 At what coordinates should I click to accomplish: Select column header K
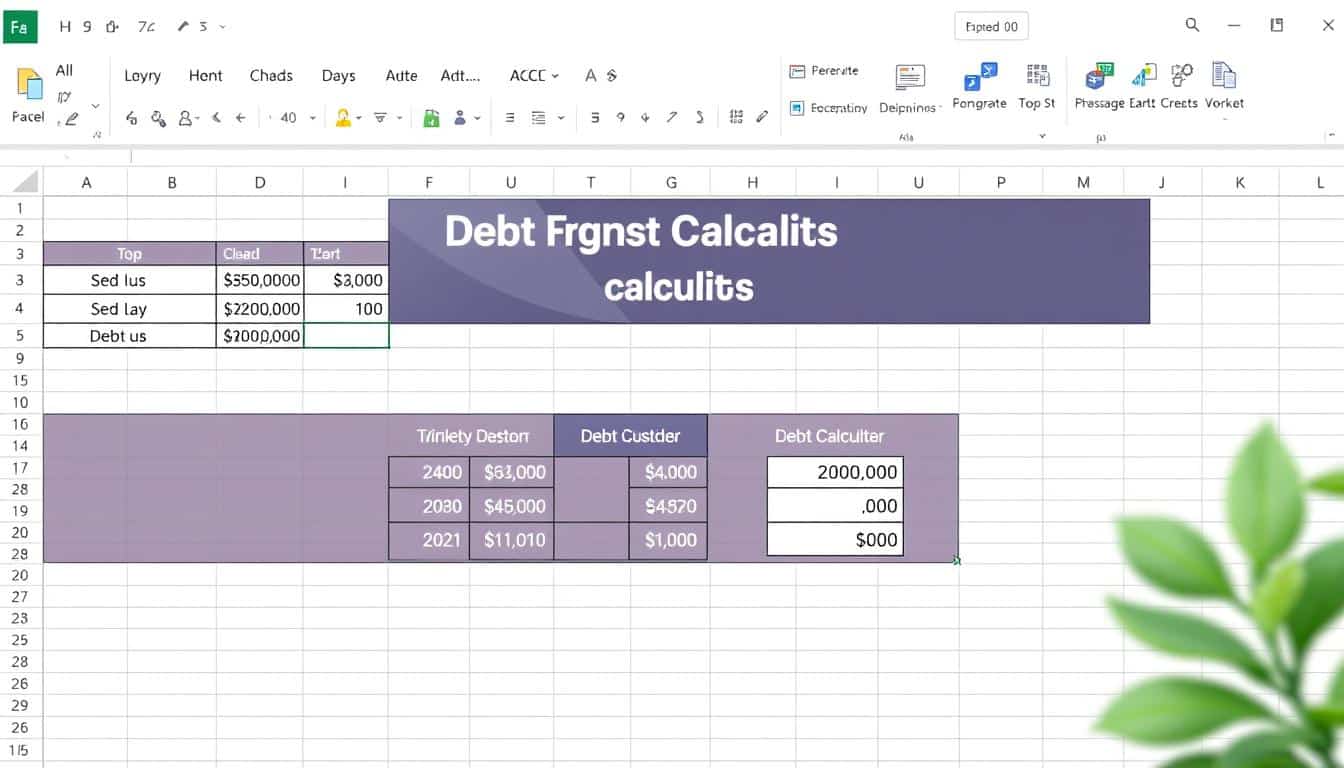(1240, 182)
